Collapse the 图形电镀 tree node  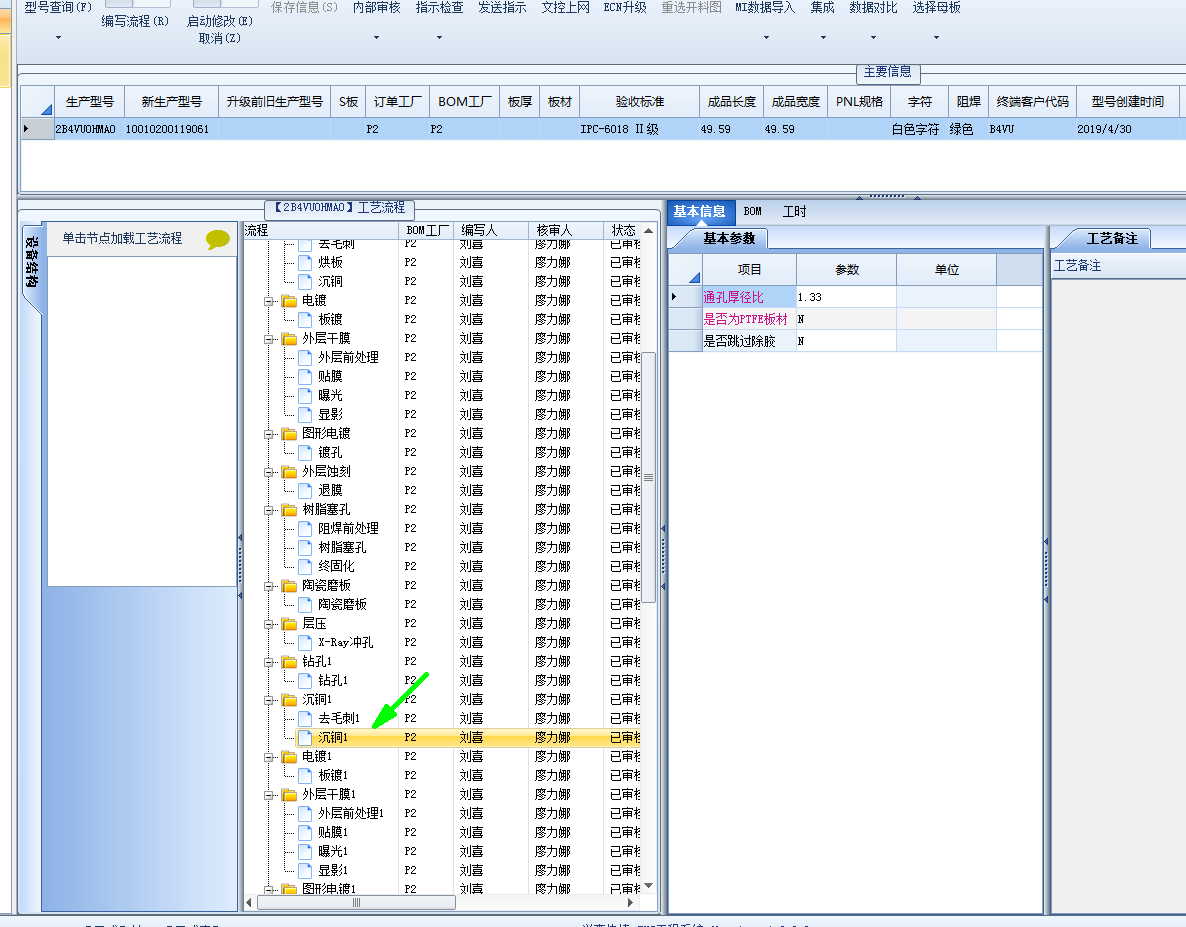tap(269, 434)
